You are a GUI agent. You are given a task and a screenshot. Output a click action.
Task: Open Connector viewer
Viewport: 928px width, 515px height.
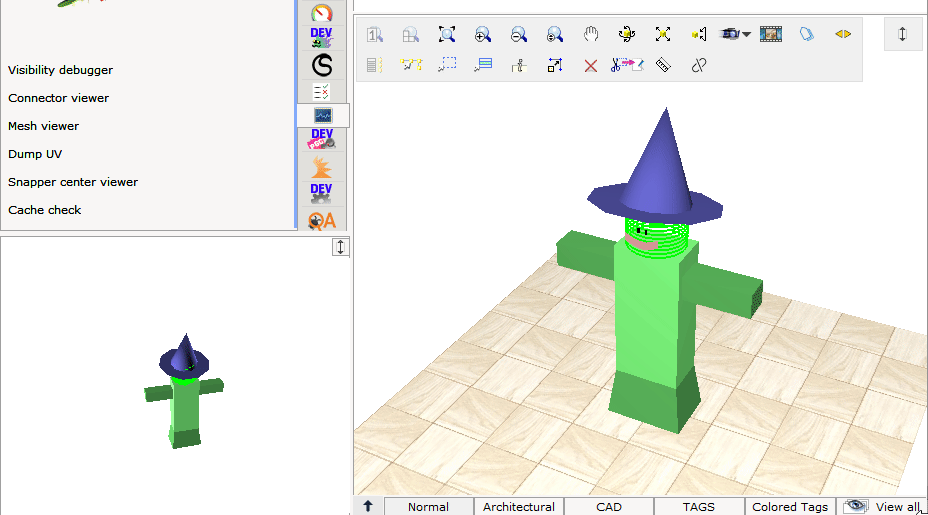(x=59, y=98)
